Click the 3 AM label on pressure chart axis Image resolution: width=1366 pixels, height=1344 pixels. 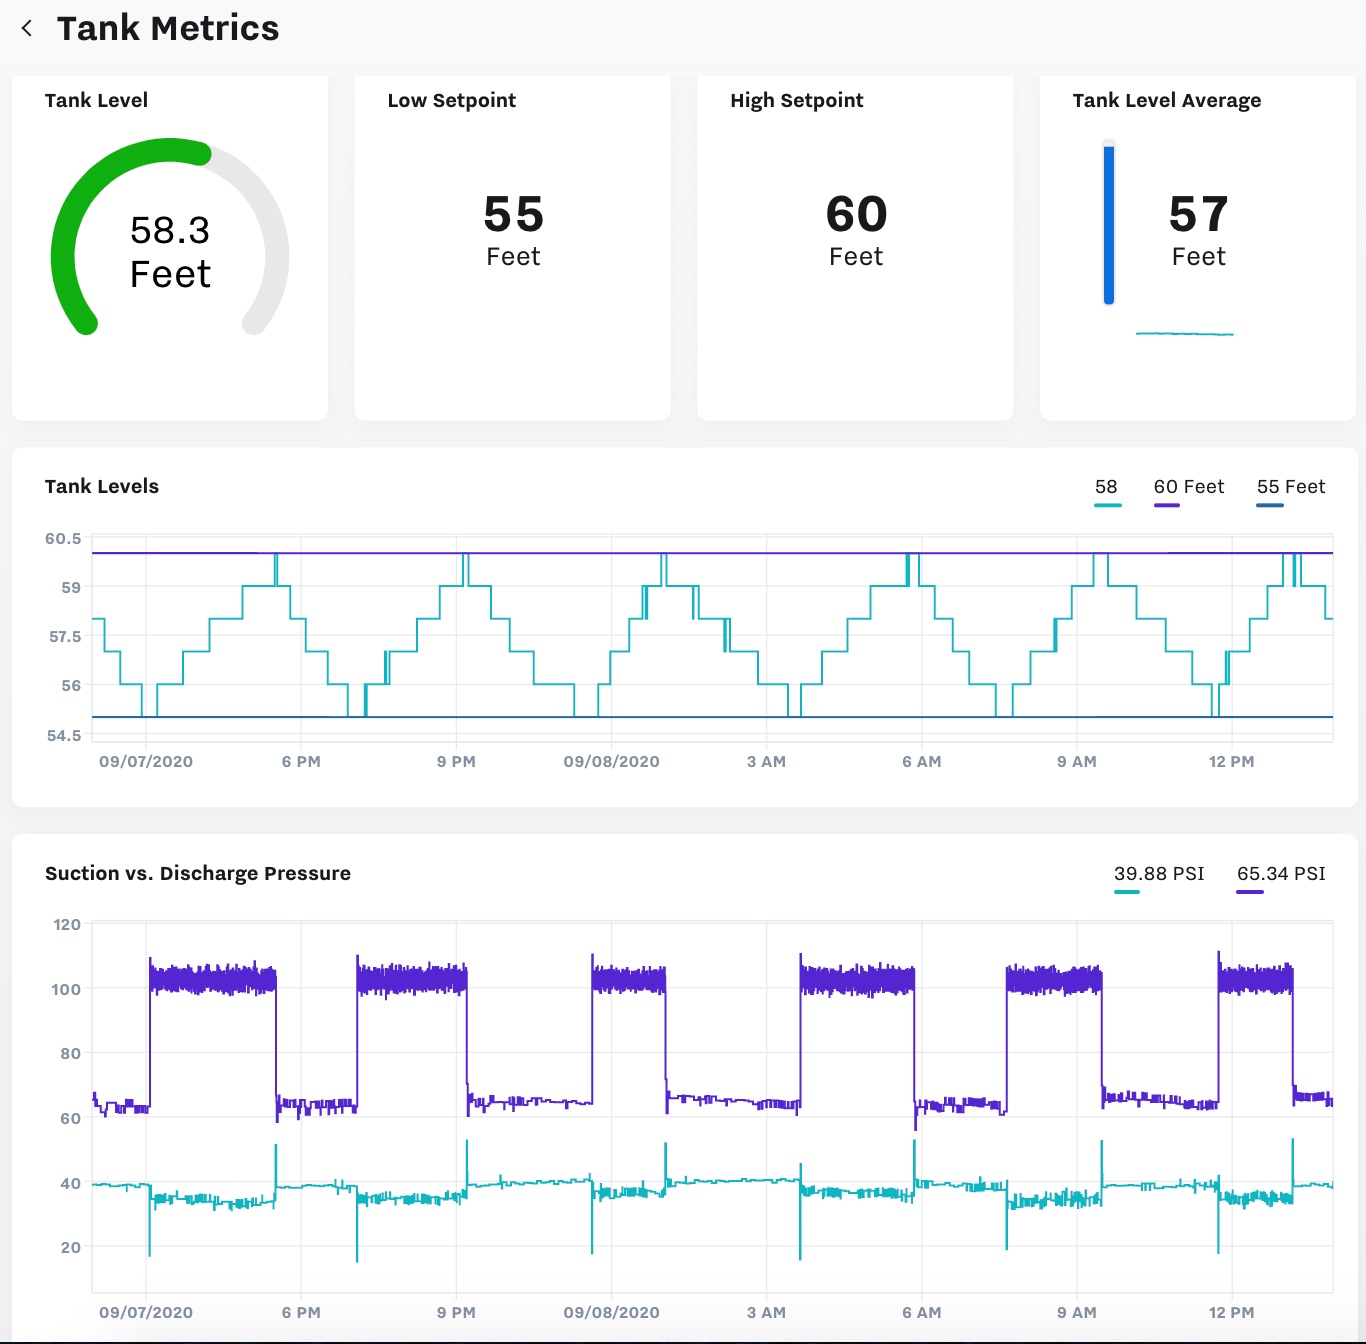click(766, 1313)
